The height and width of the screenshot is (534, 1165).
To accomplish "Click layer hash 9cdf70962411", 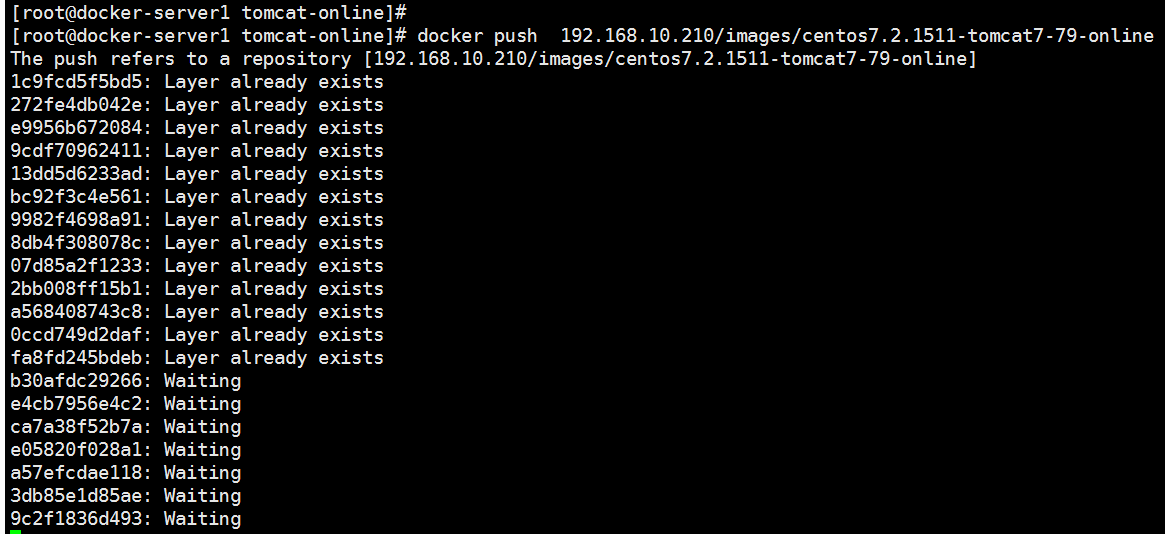I will [x=77, y=151].
